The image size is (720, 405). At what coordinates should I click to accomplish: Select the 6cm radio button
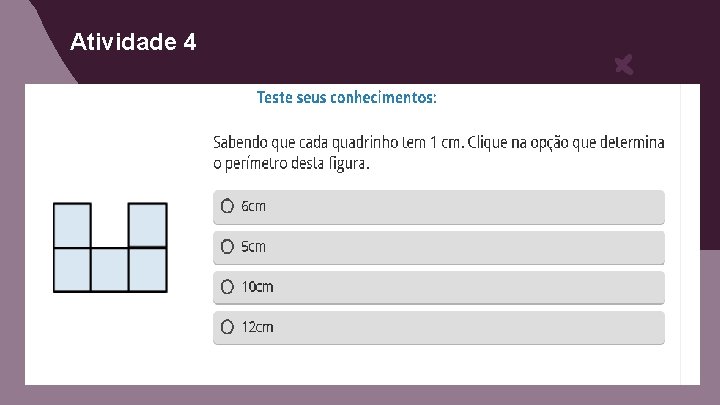click(228, 206)
